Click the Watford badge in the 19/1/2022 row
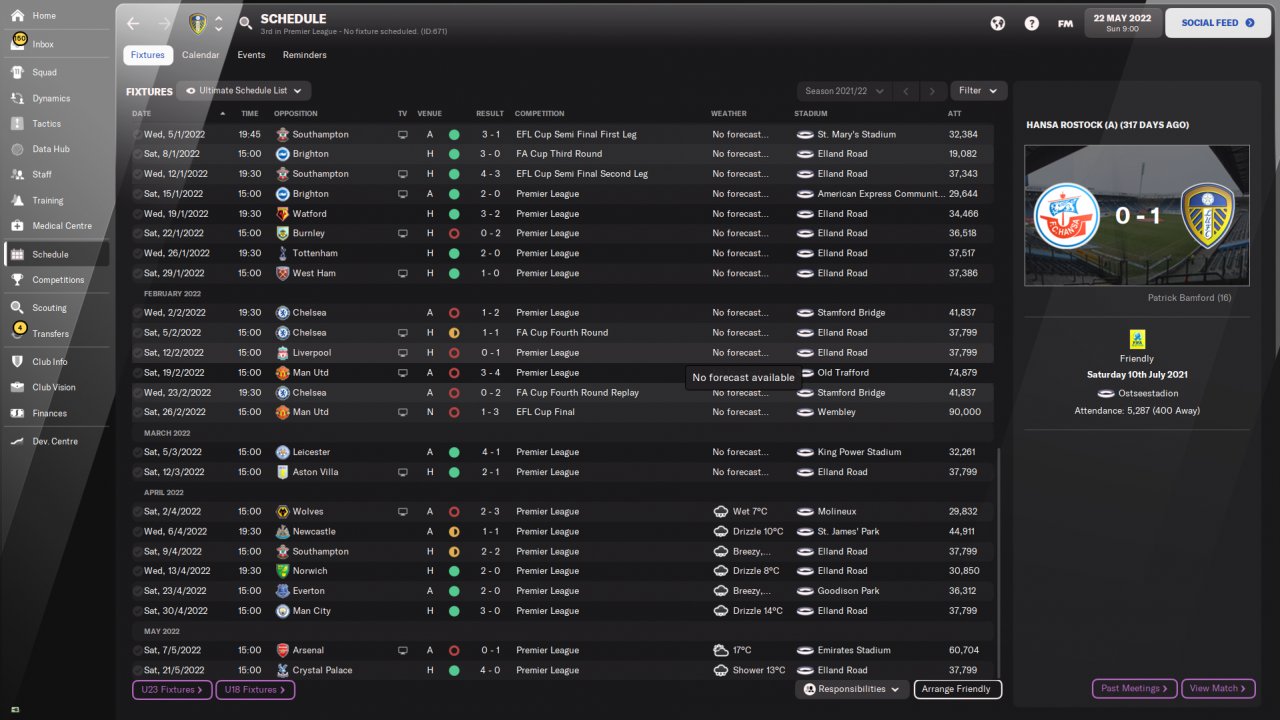 pyautogui.click(x=283, y=213)
